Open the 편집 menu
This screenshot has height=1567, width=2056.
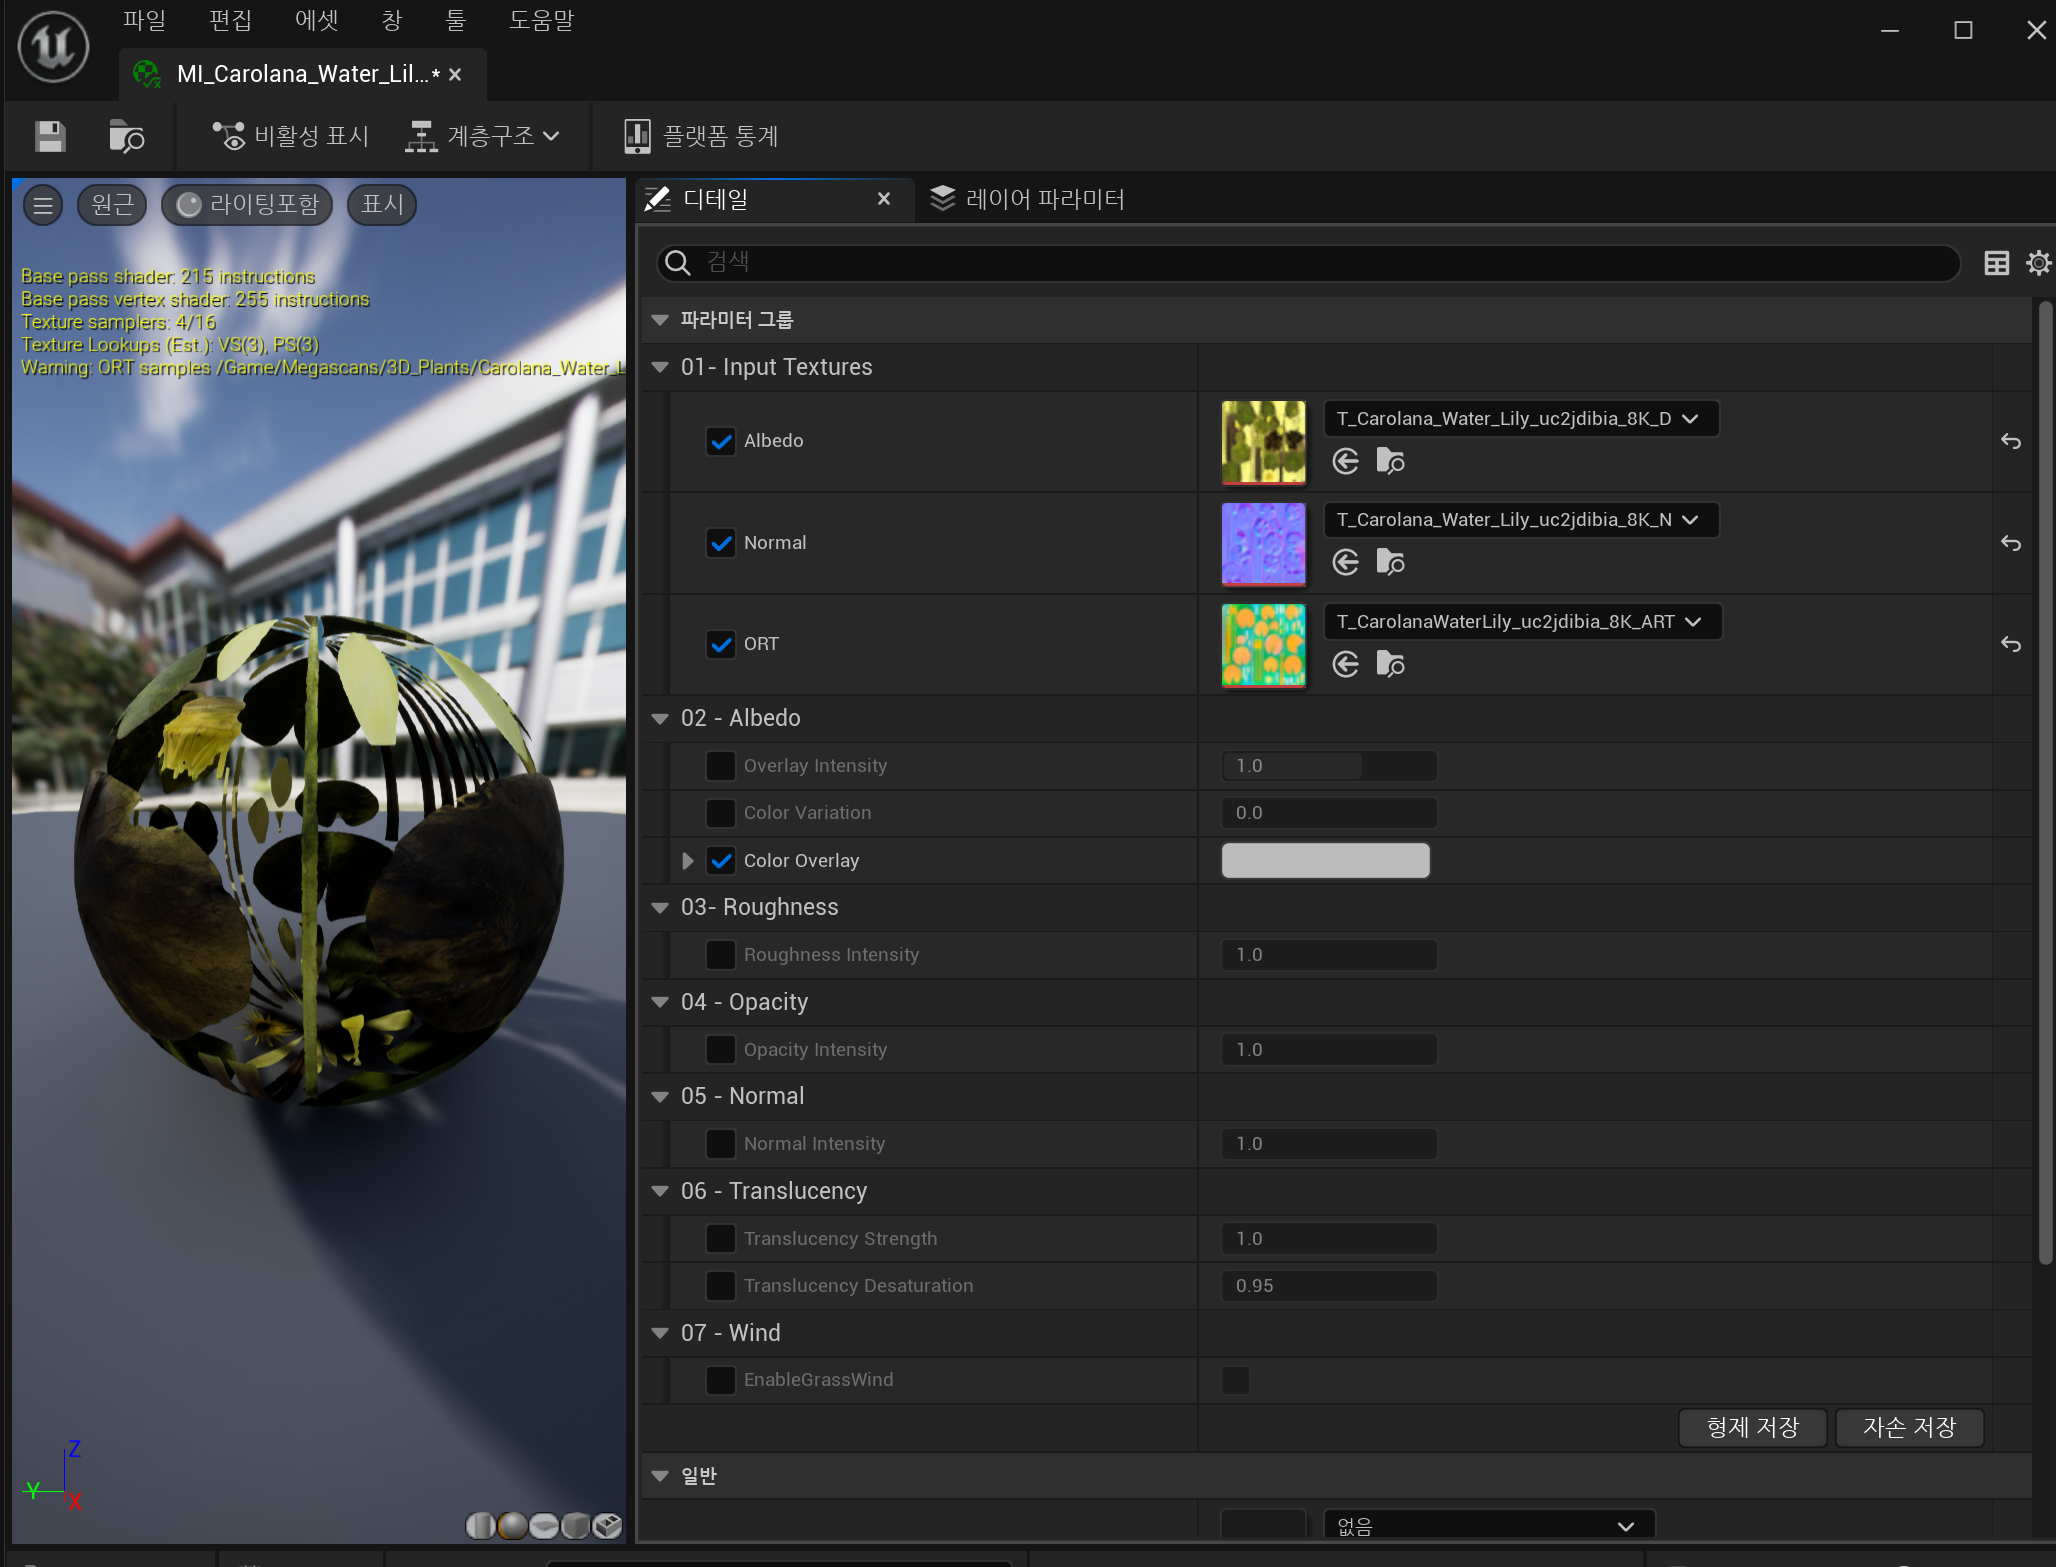pyautogui.click(x=230, y=20)
